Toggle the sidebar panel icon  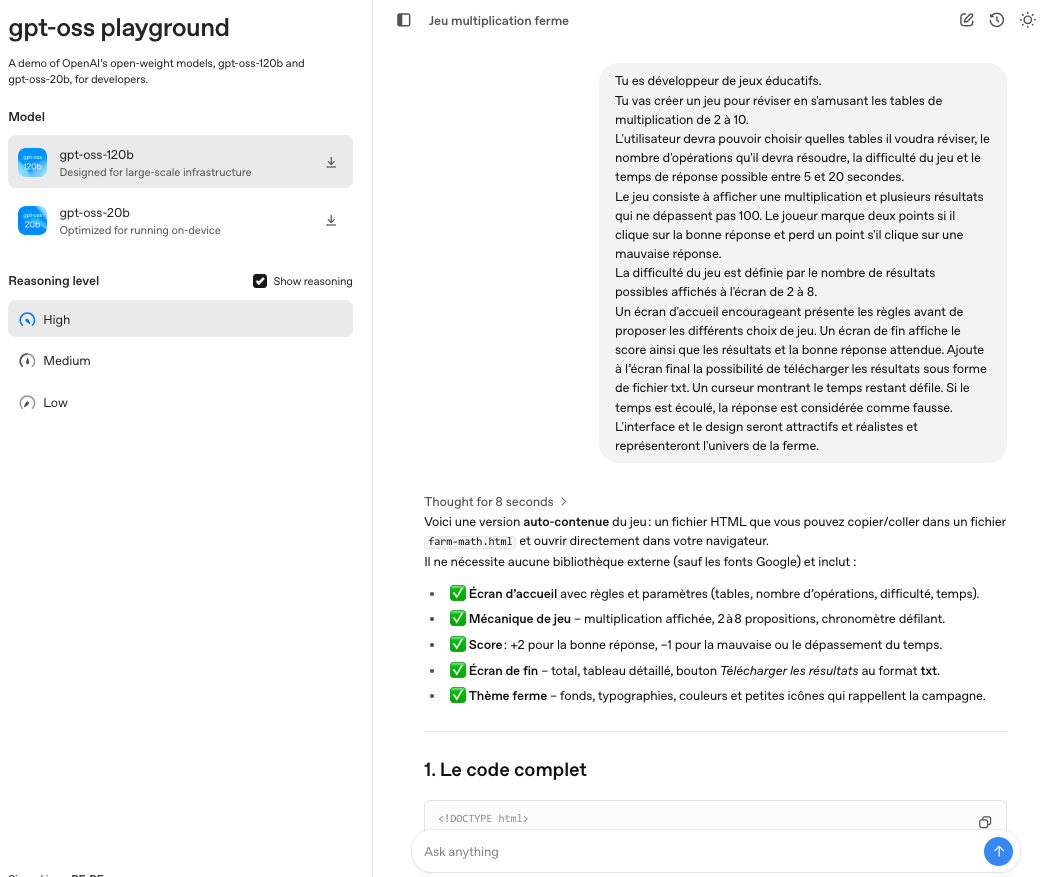[404, 20]
